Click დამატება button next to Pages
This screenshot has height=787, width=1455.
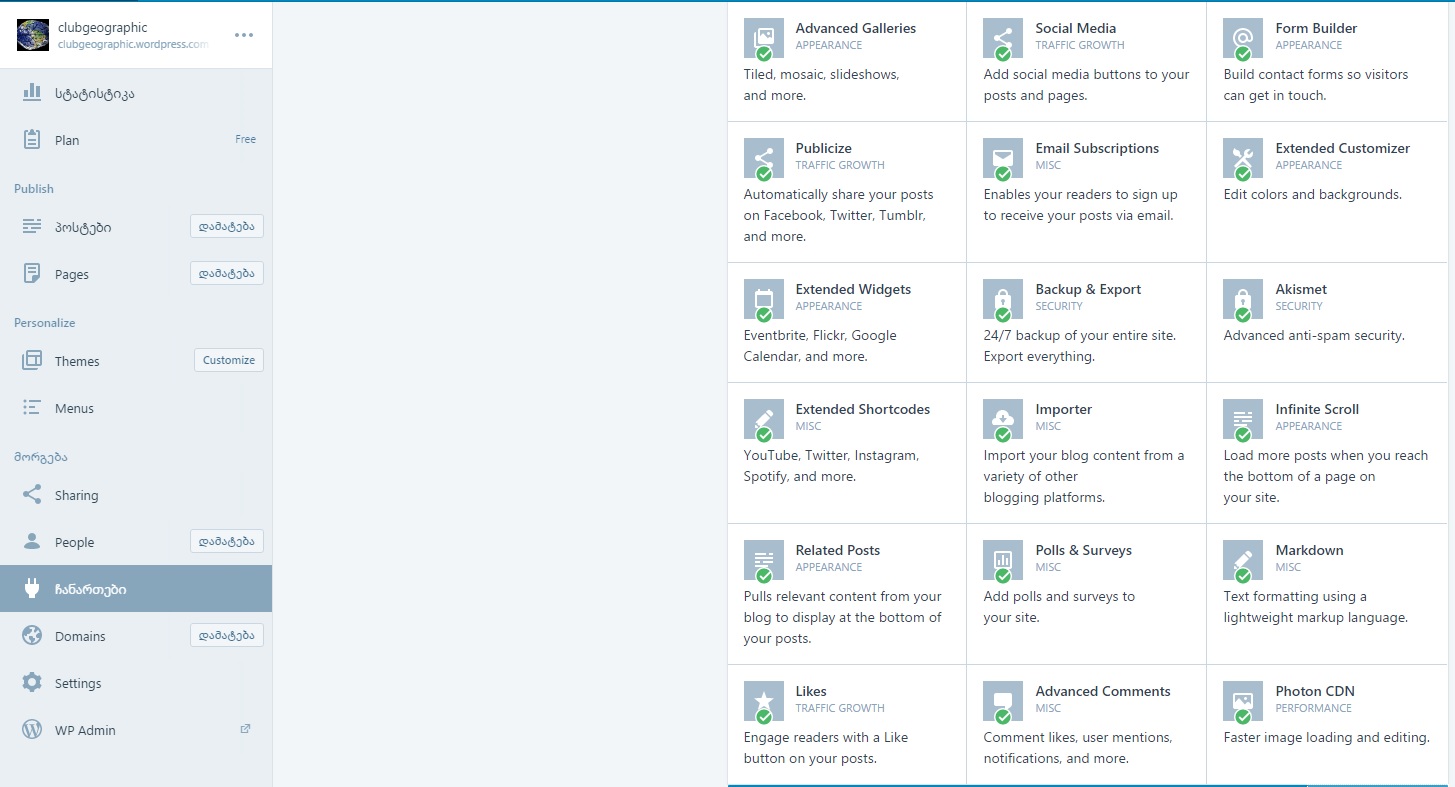pyautogui.click(x=227, y=273)
